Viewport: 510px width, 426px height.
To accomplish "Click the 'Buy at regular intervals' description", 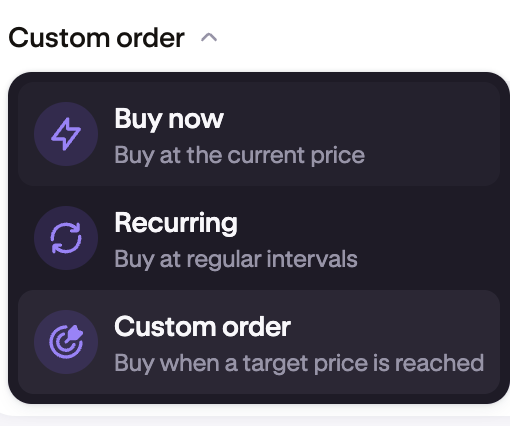I will tap(236, 259).
